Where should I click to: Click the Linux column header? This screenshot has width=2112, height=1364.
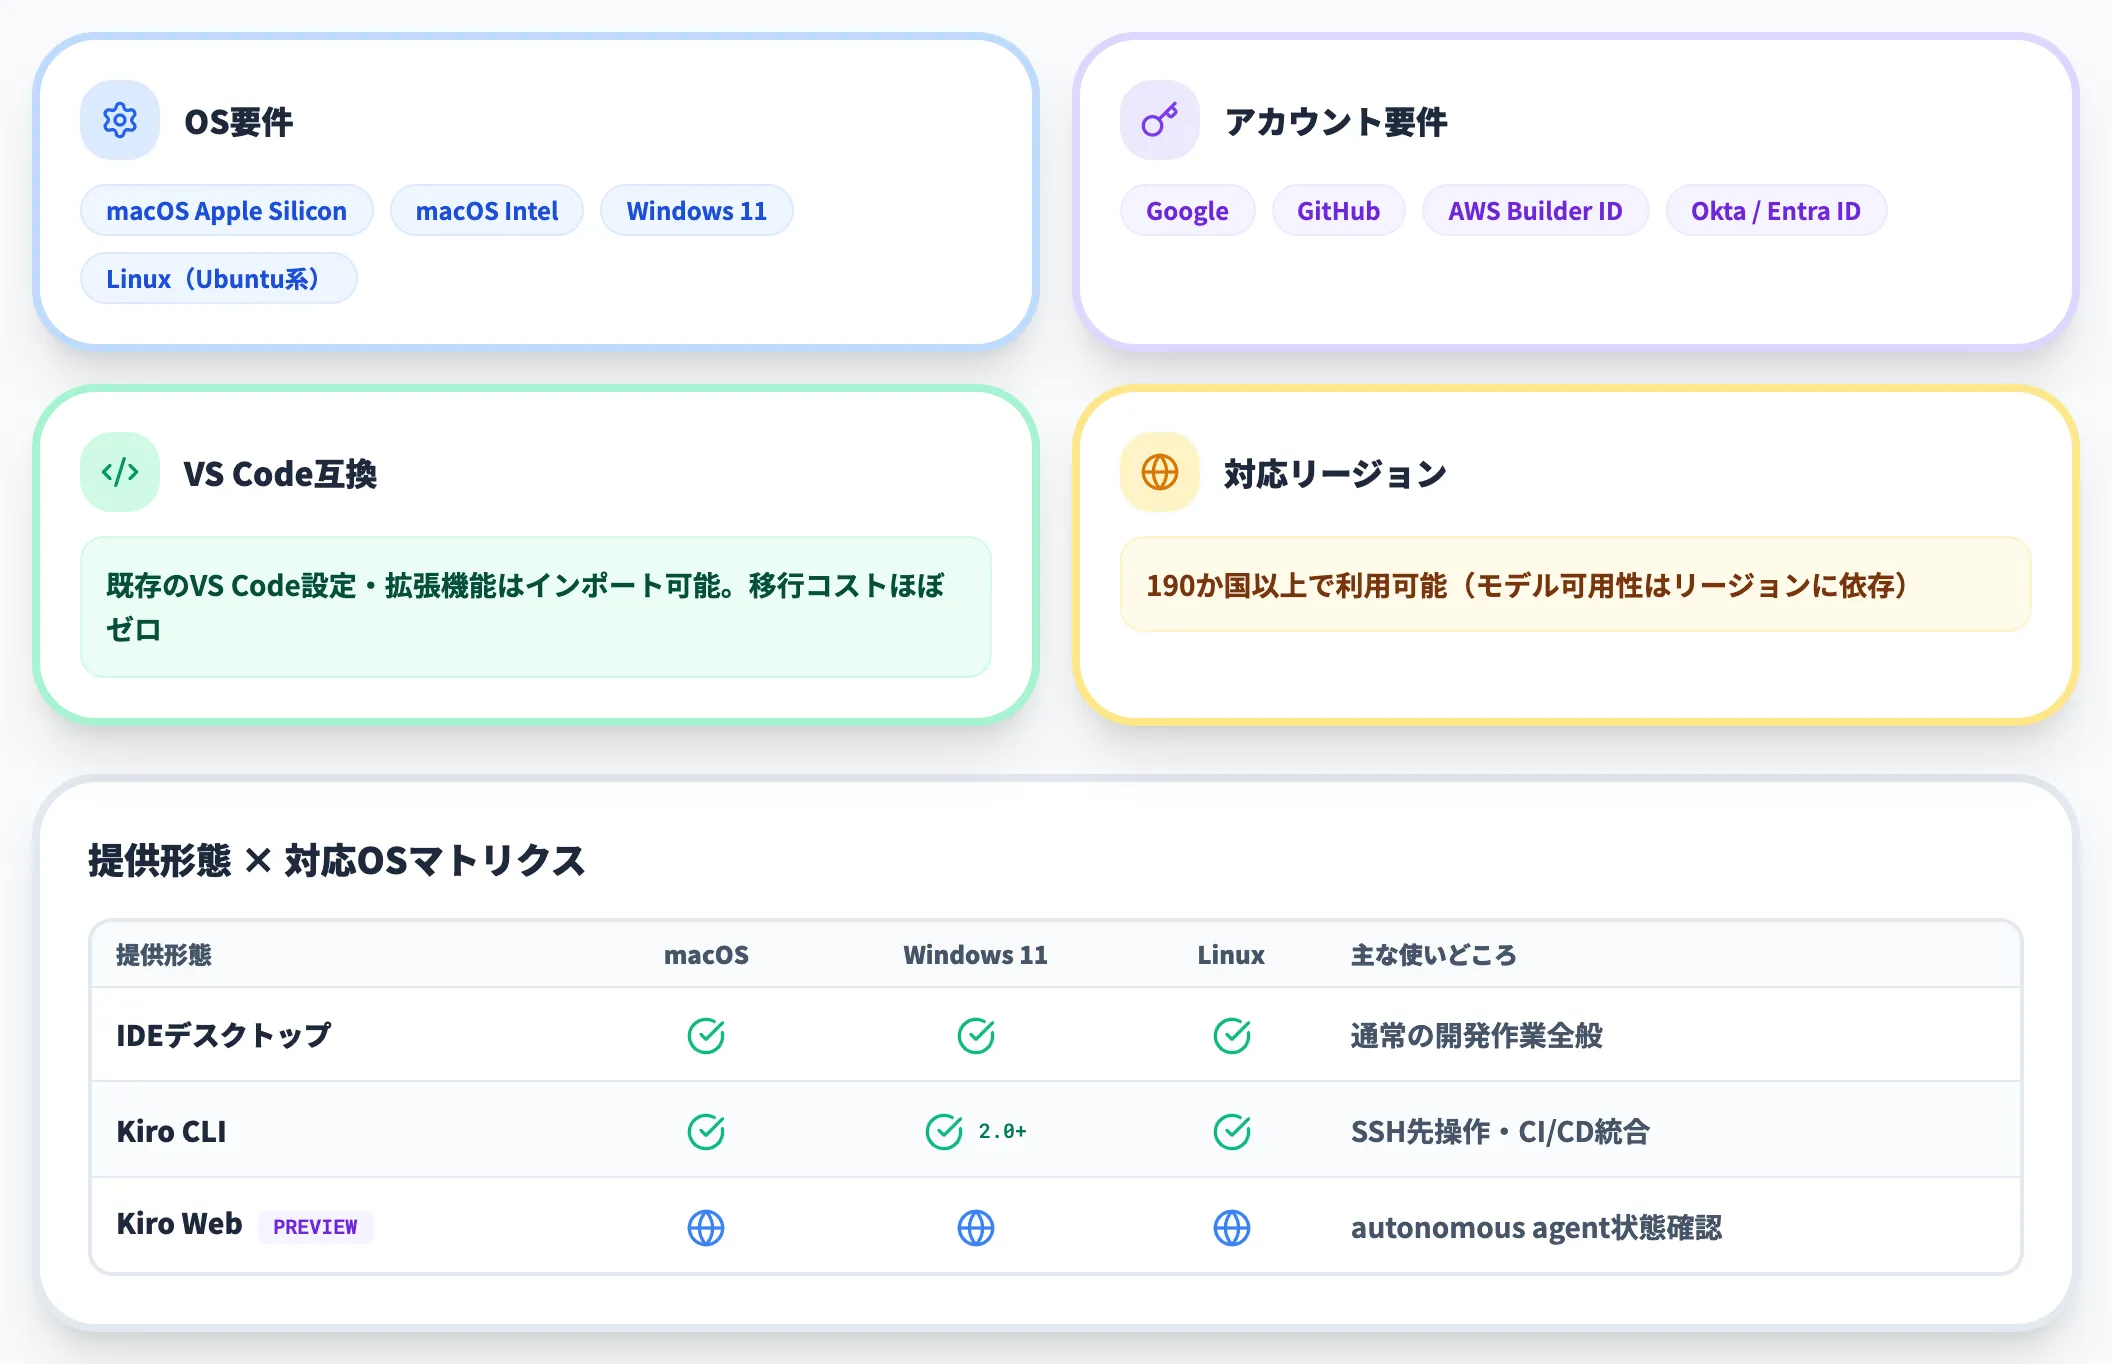[x=1232, y=955]
